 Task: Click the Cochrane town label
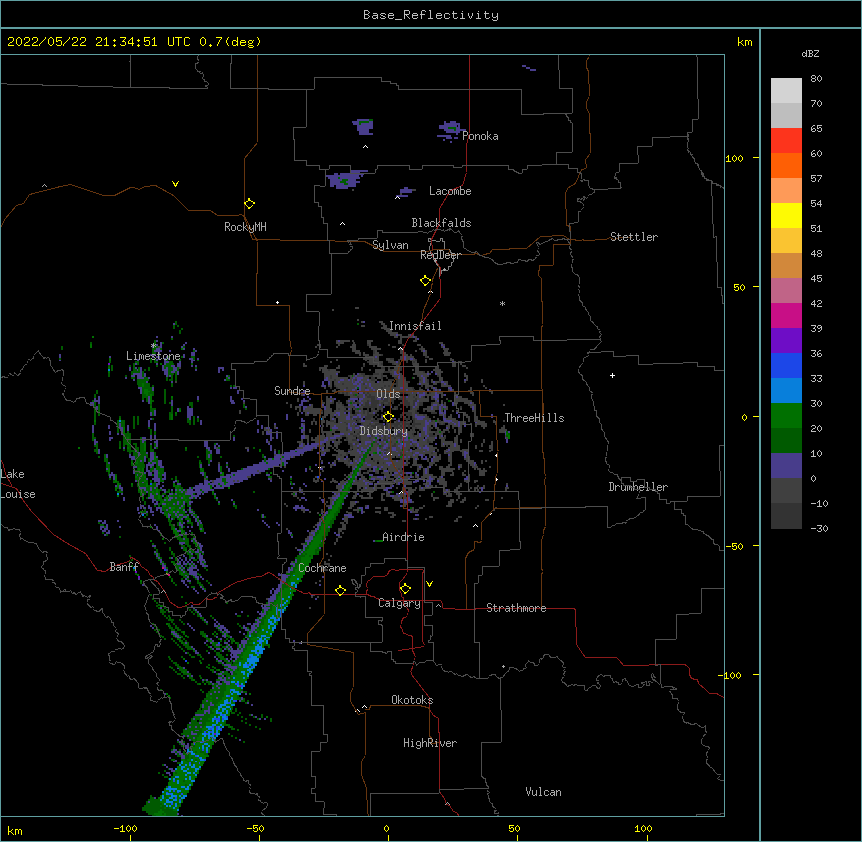point(322,568)
